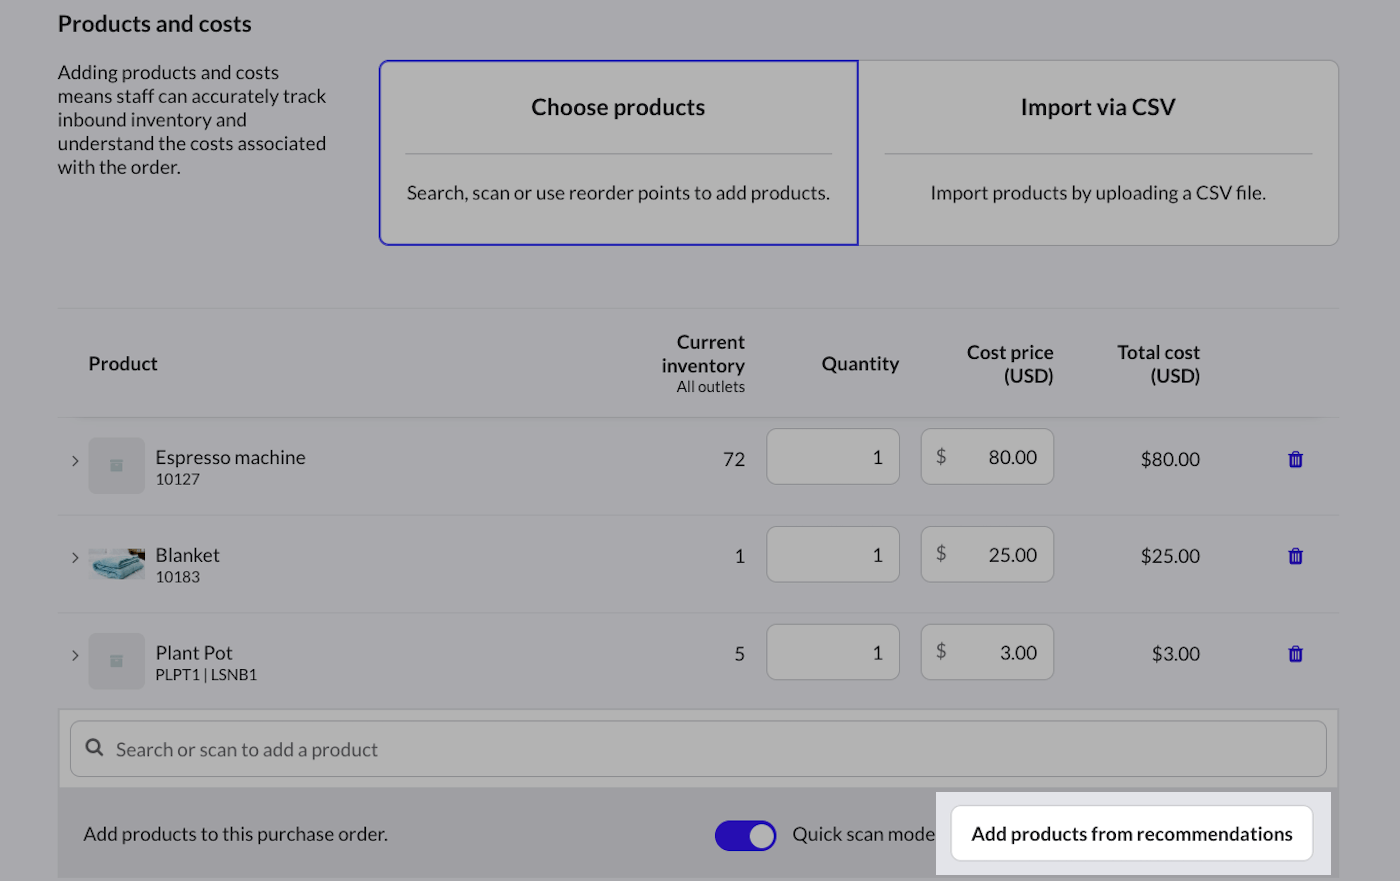Open the Espresso machine product name
This screenshot has width=1400, height=881.
(x=230, y=457)
